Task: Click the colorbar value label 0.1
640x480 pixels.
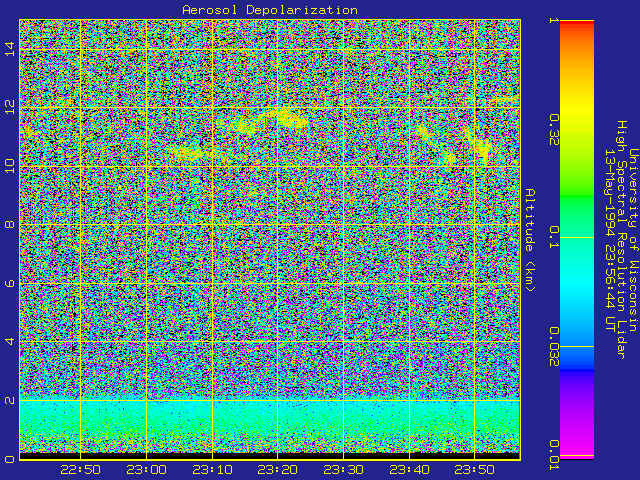Action: [x=554, y=237]
